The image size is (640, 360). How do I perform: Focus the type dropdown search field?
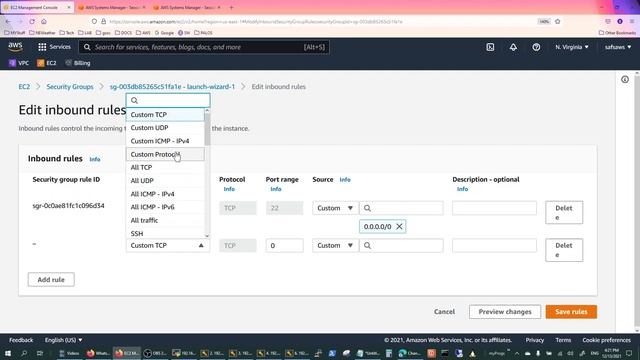point(168,100)
